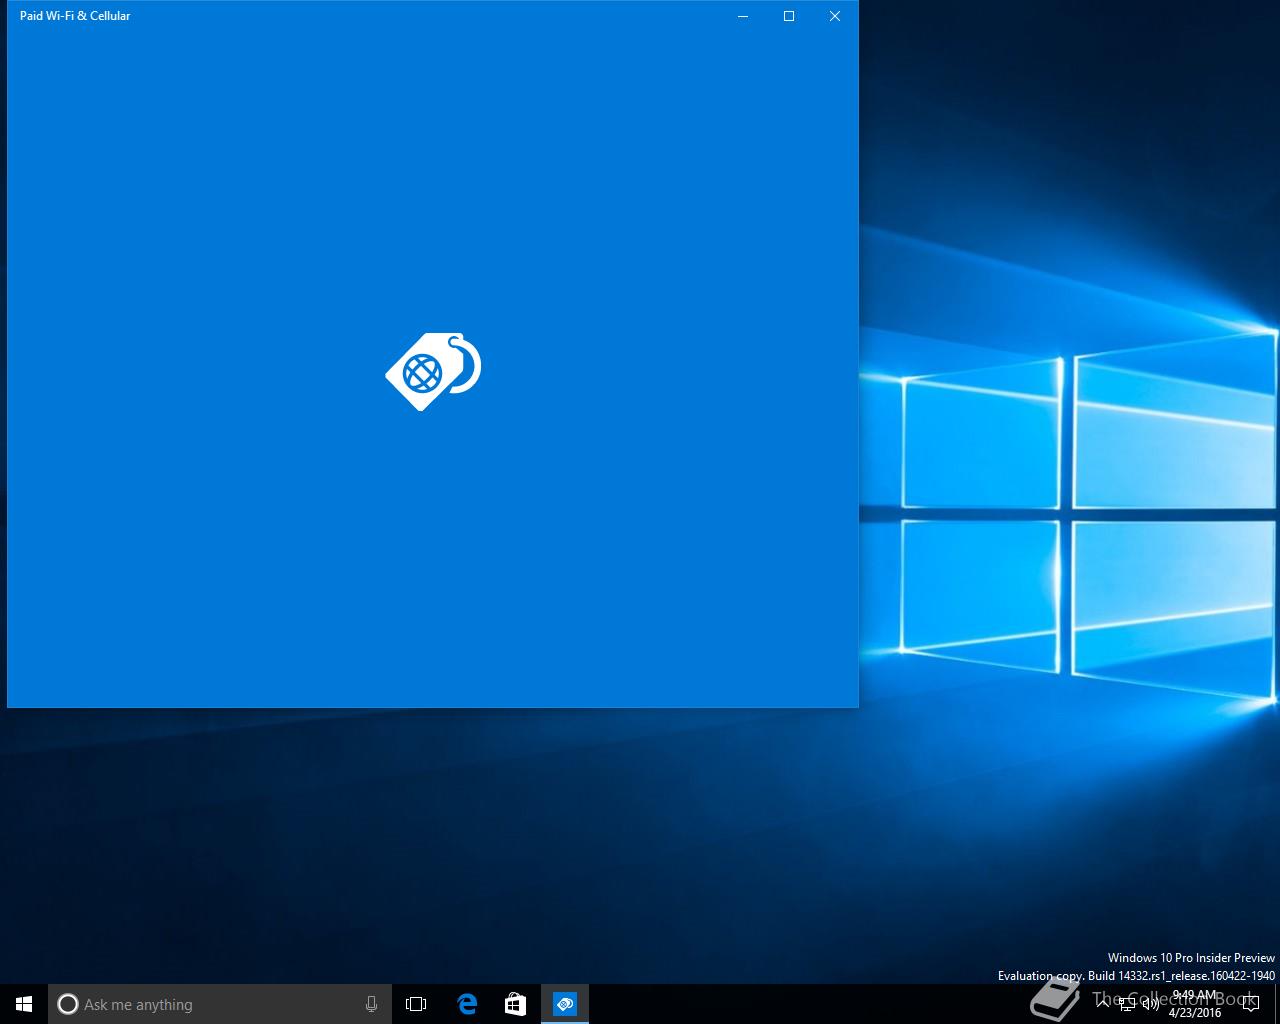Click the Cortana circle icon
Screen dimensions: 1280x1024
click(x=68, y=1004)
